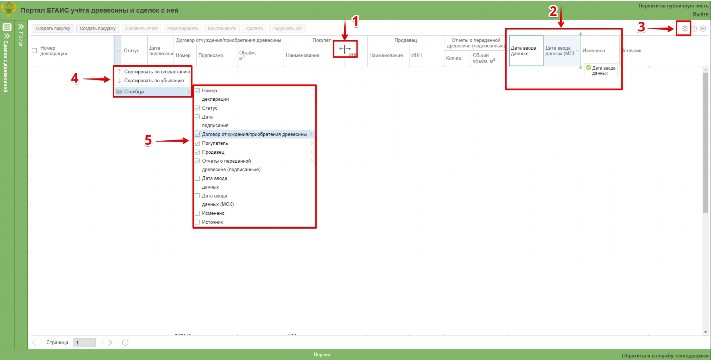Expand 'Отчеты о переданной' submenu arrow
The image size is (711, 360).
tap(312, 161)
